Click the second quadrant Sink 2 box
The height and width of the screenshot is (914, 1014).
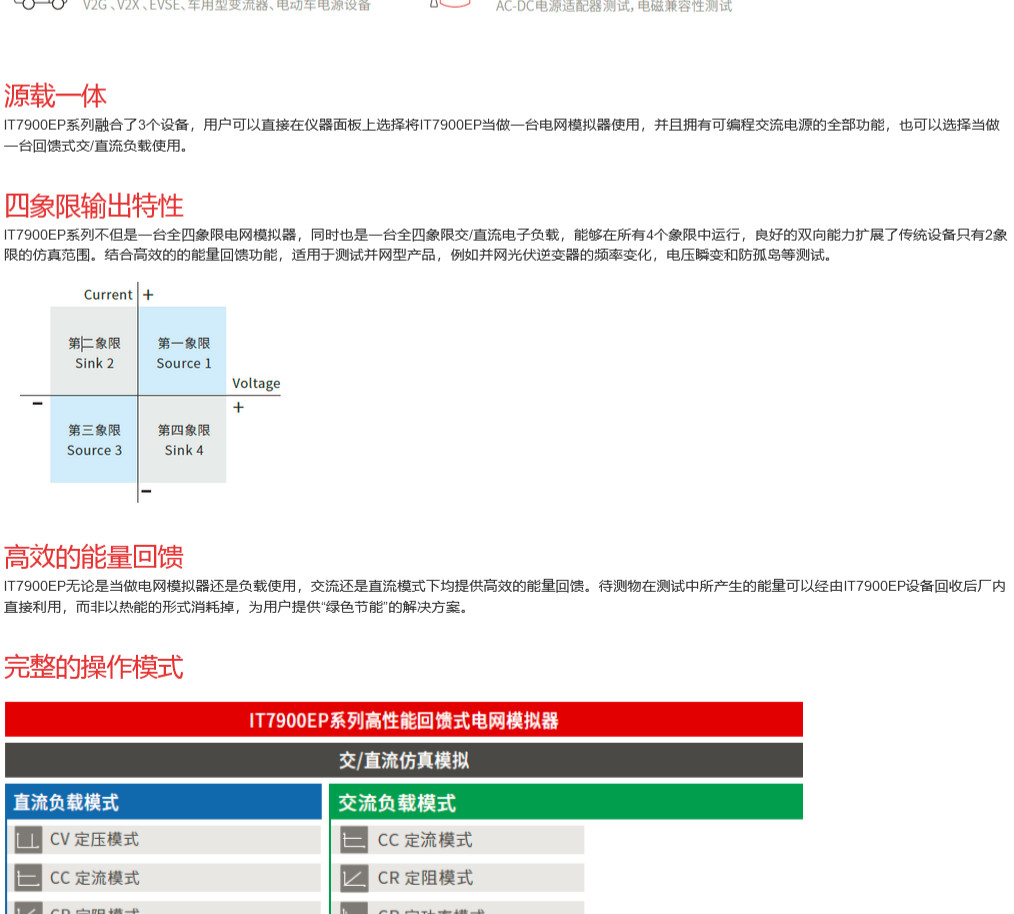tap(94, 352)
